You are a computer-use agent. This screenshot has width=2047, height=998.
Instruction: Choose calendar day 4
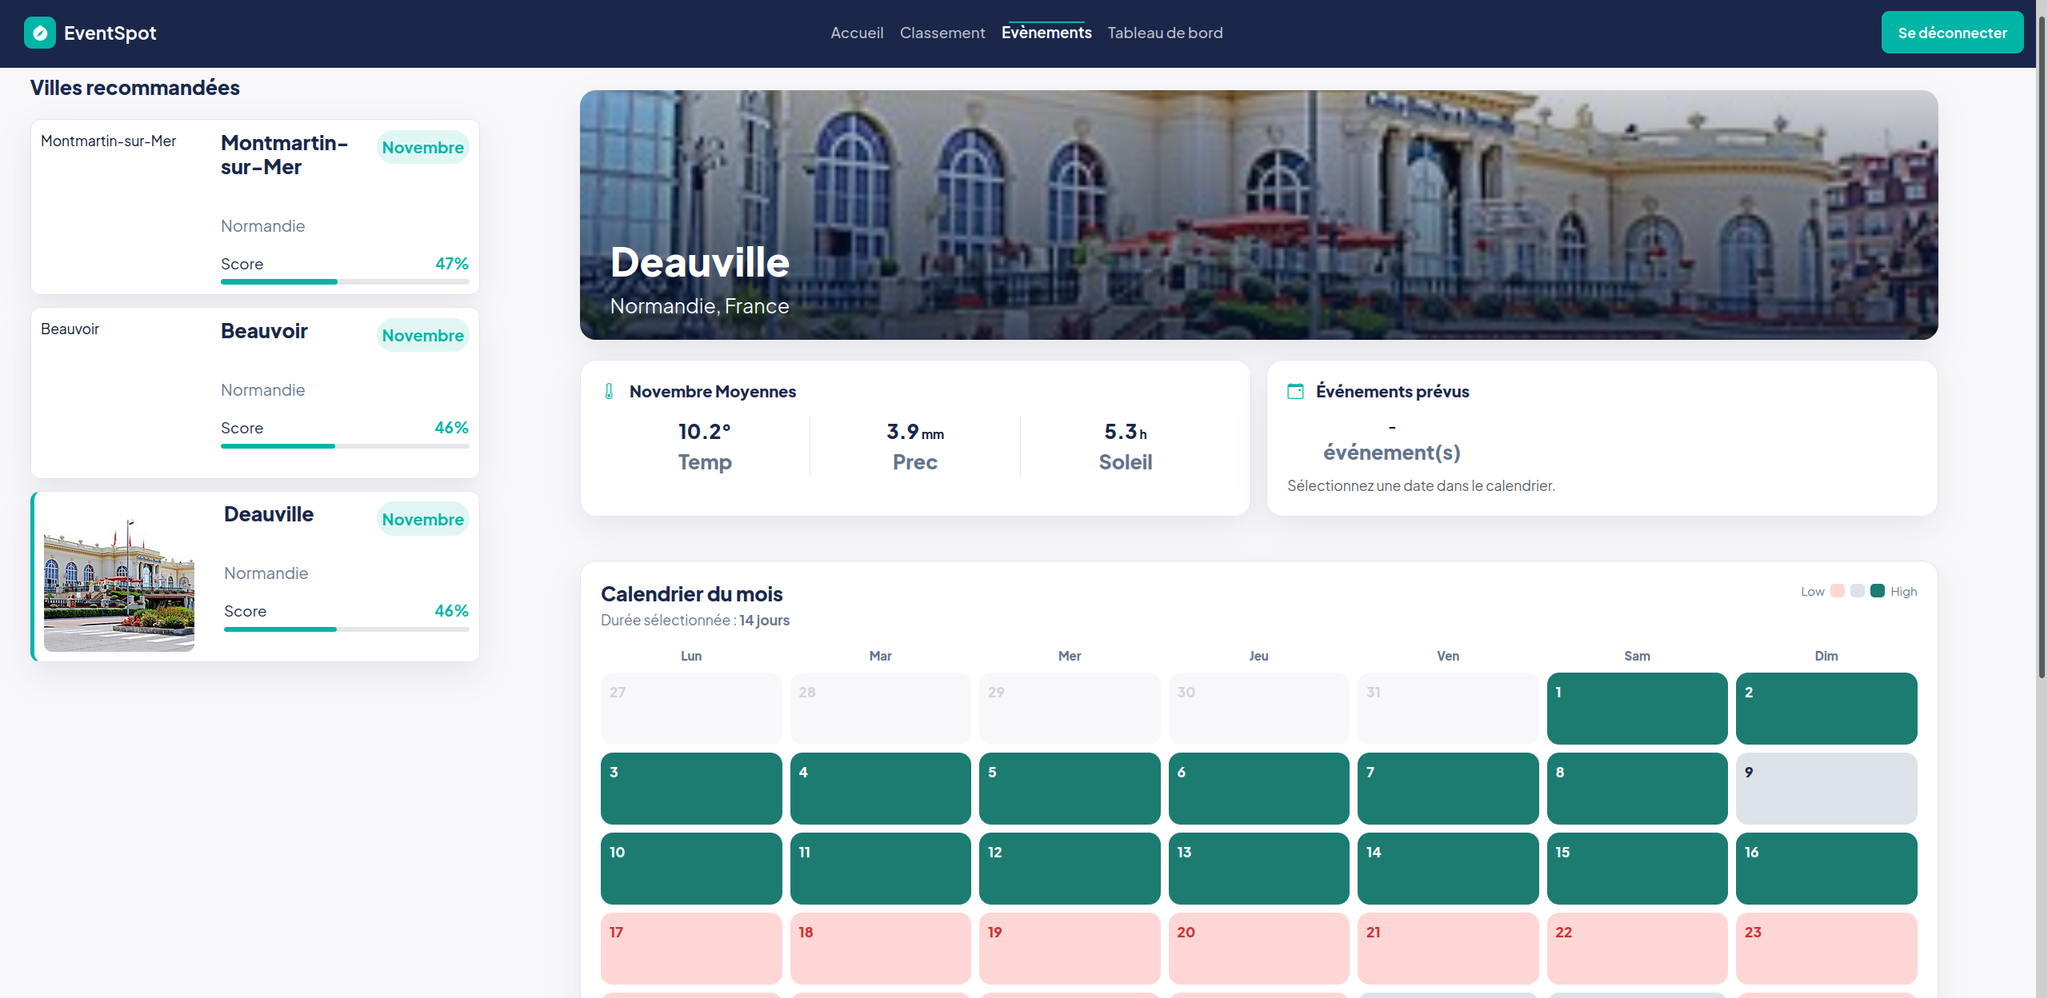coord(880,788)
